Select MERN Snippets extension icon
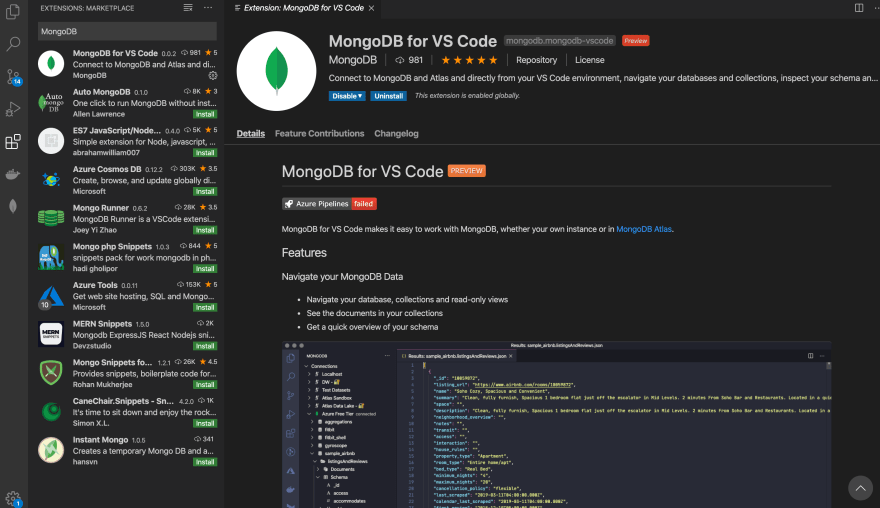The width and height of the screenshot is (880, 508). coord(51,335)
